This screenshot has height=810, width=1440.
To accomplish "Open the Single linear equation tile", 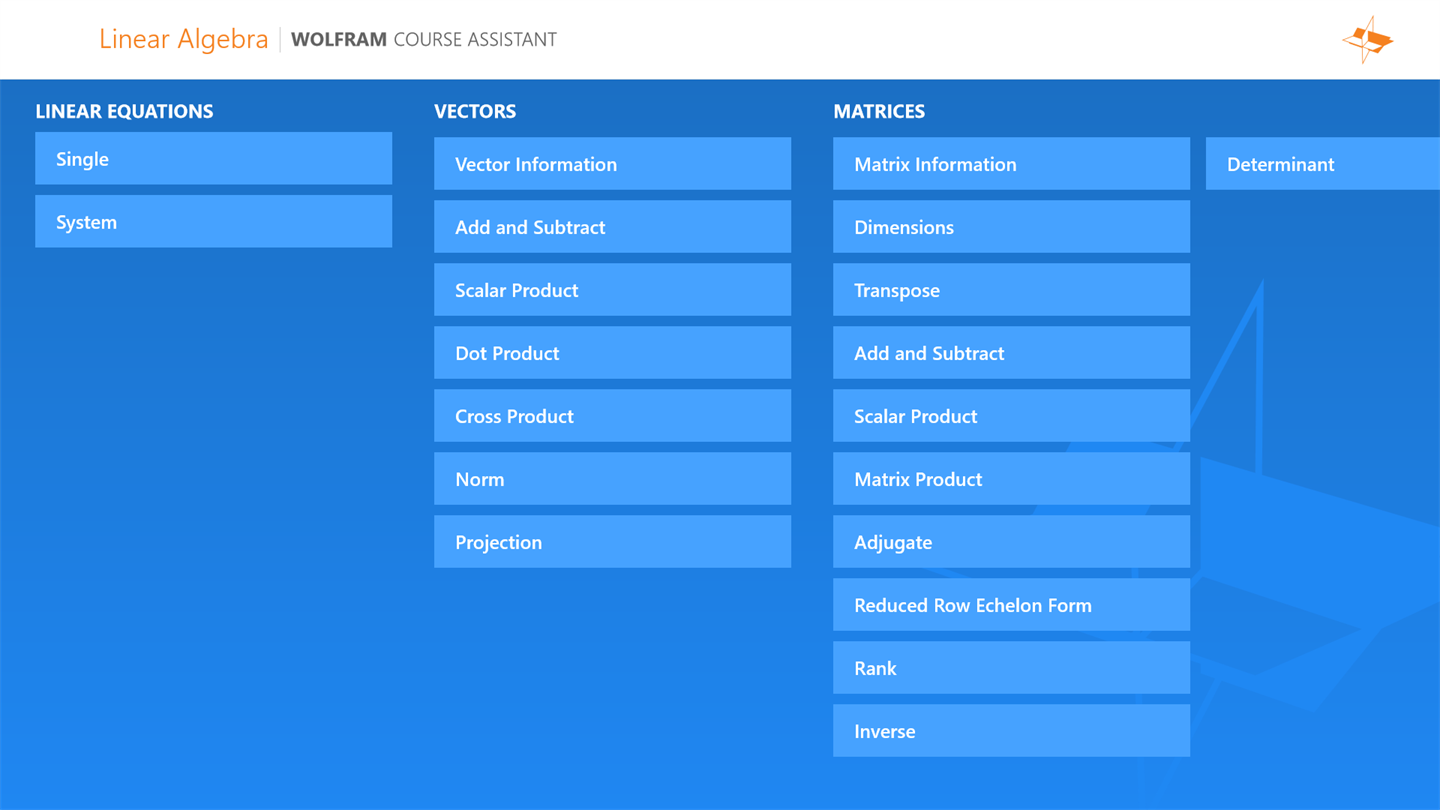I will [x=213, y=158].
